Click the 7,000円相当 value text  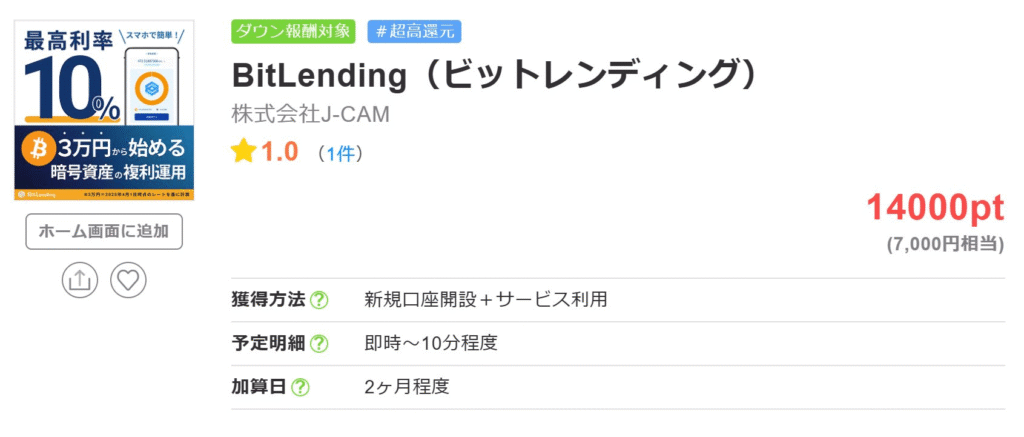(945, 243)
